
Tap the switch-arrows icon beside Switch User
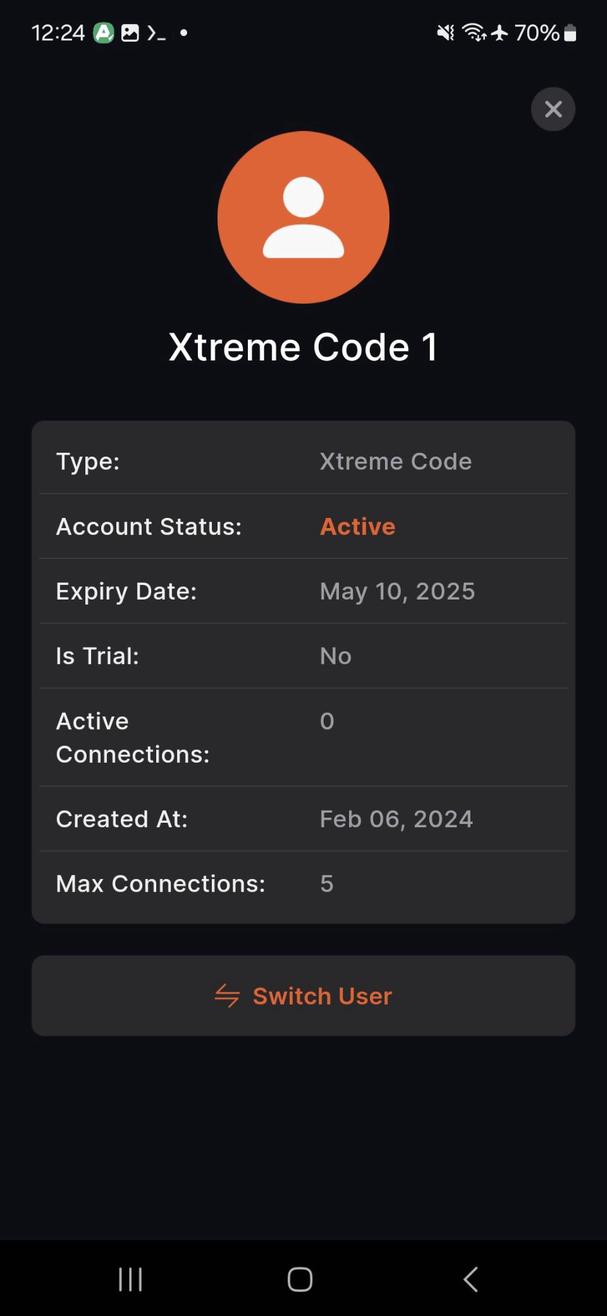pos(226,996)
